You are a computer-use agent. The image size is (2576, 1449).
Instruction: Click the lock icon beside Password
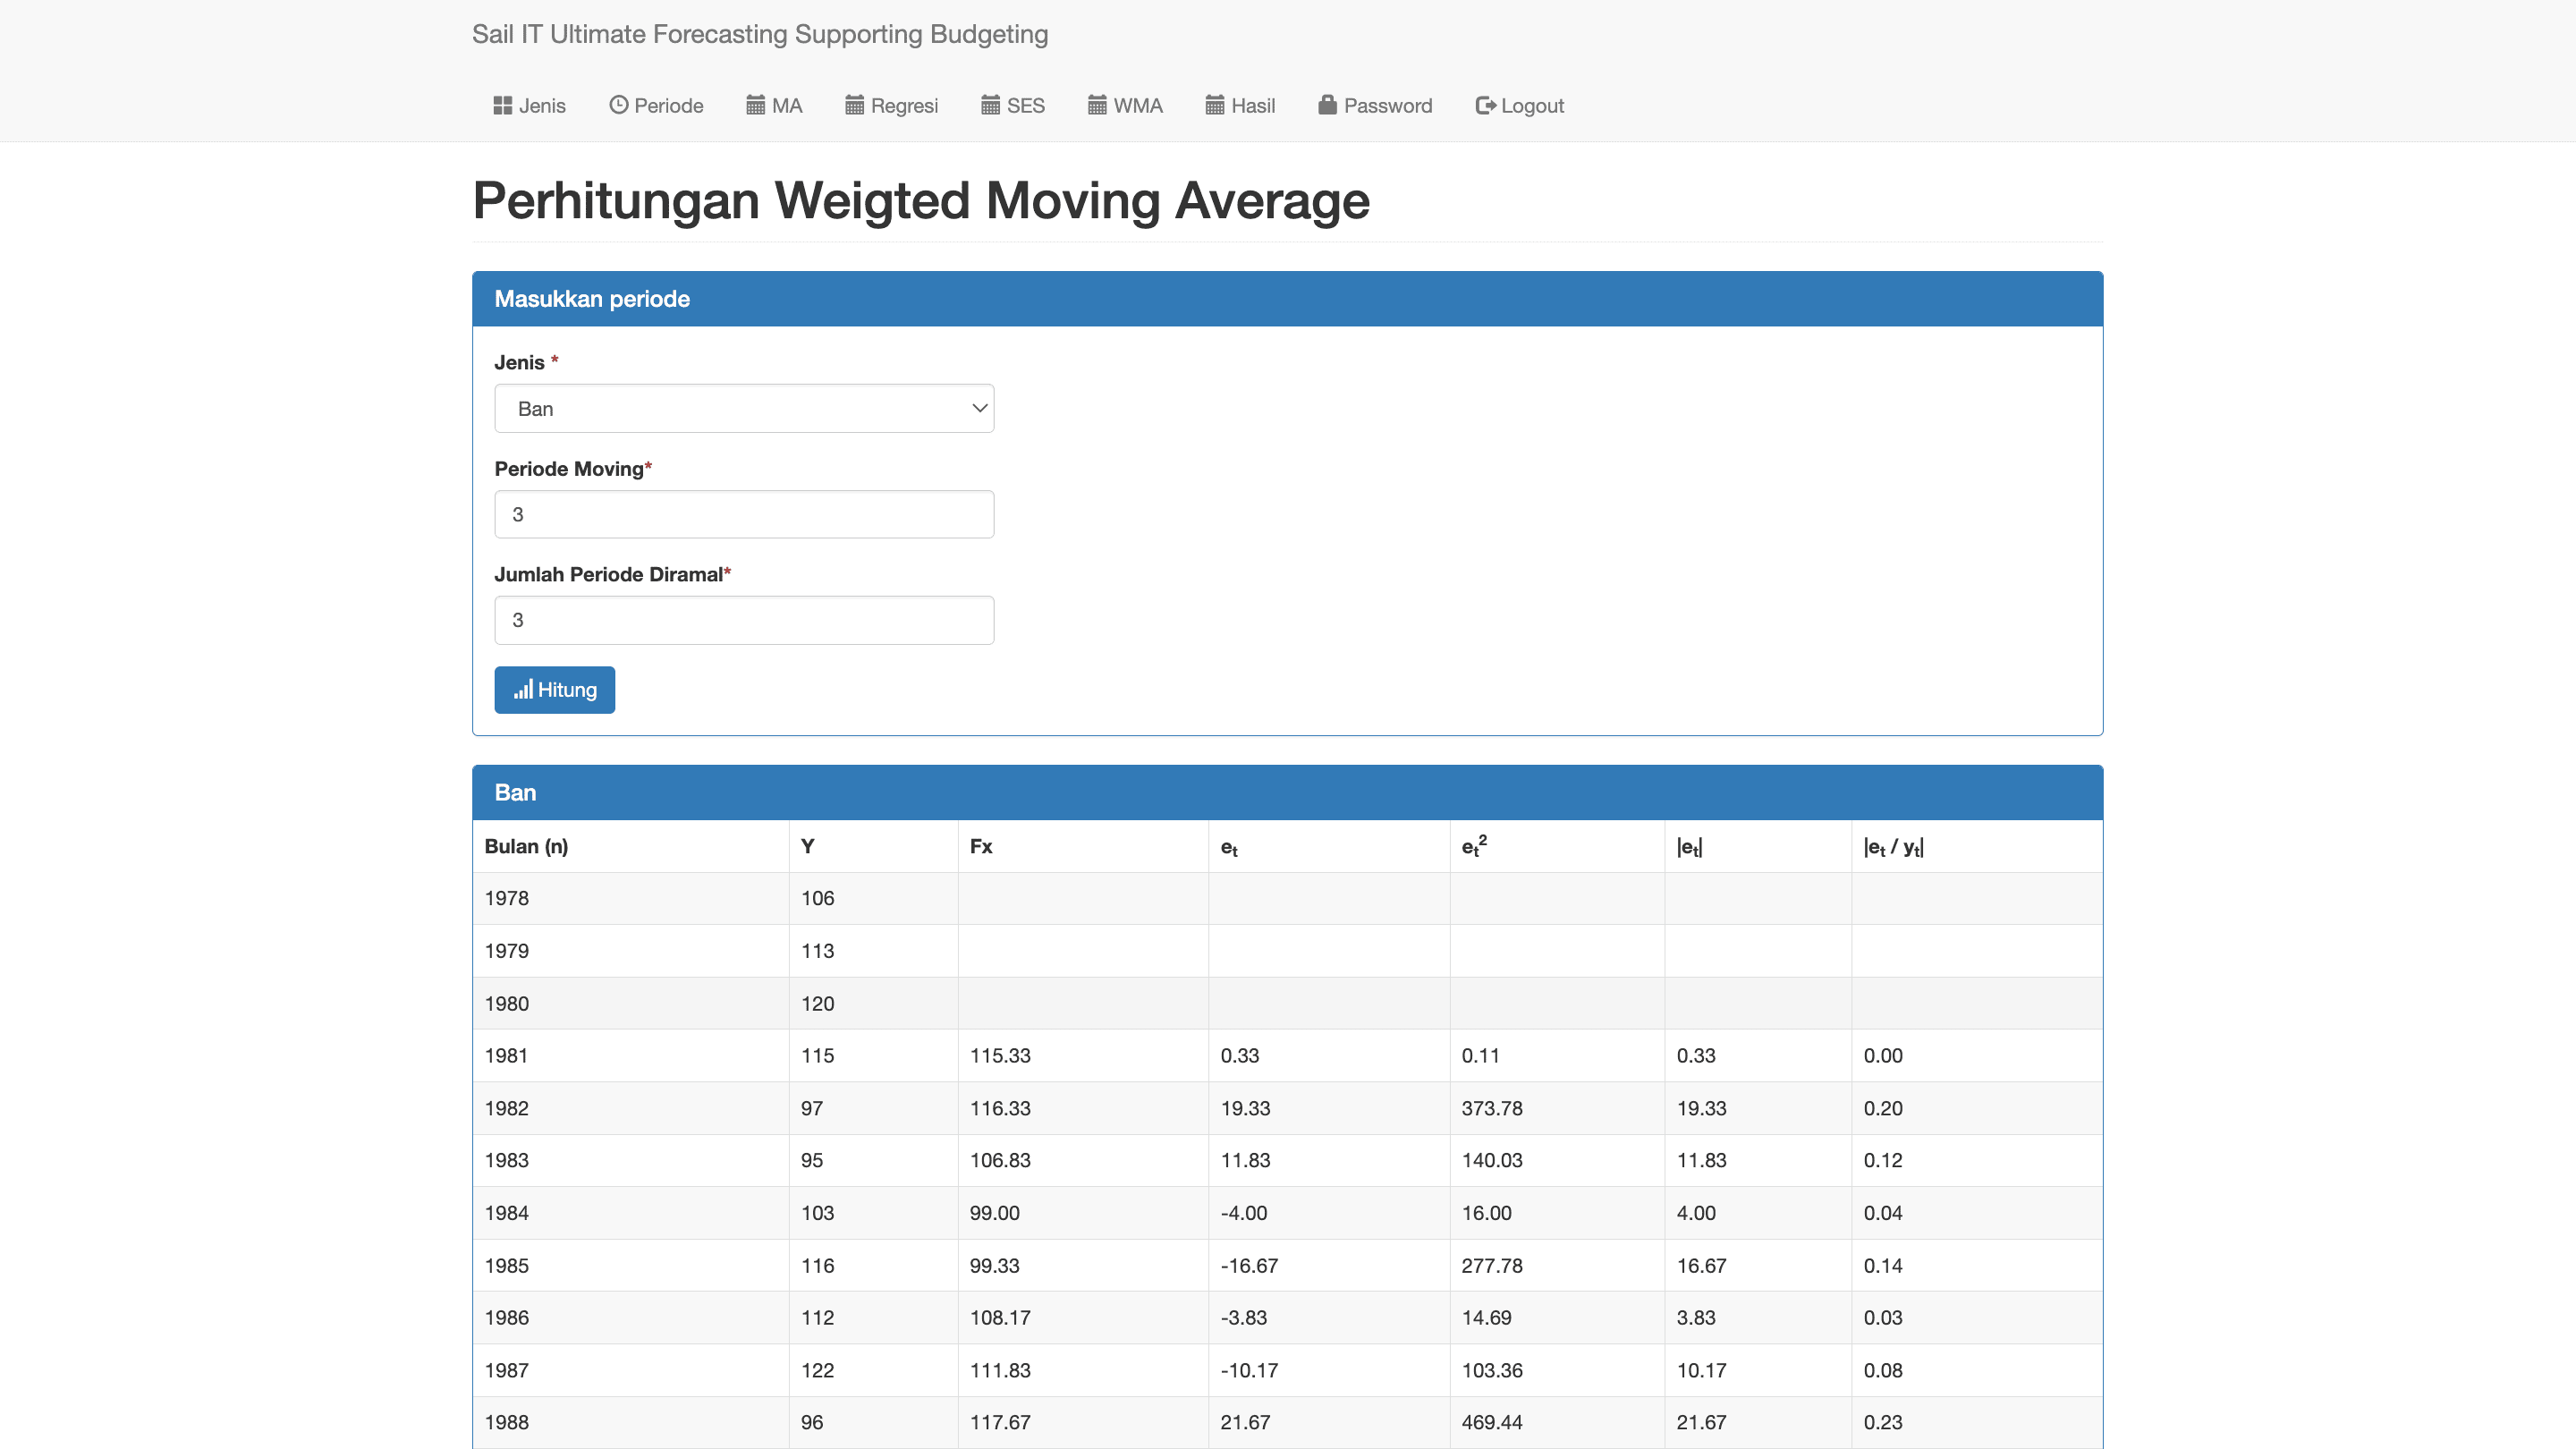click(1327, 105)
